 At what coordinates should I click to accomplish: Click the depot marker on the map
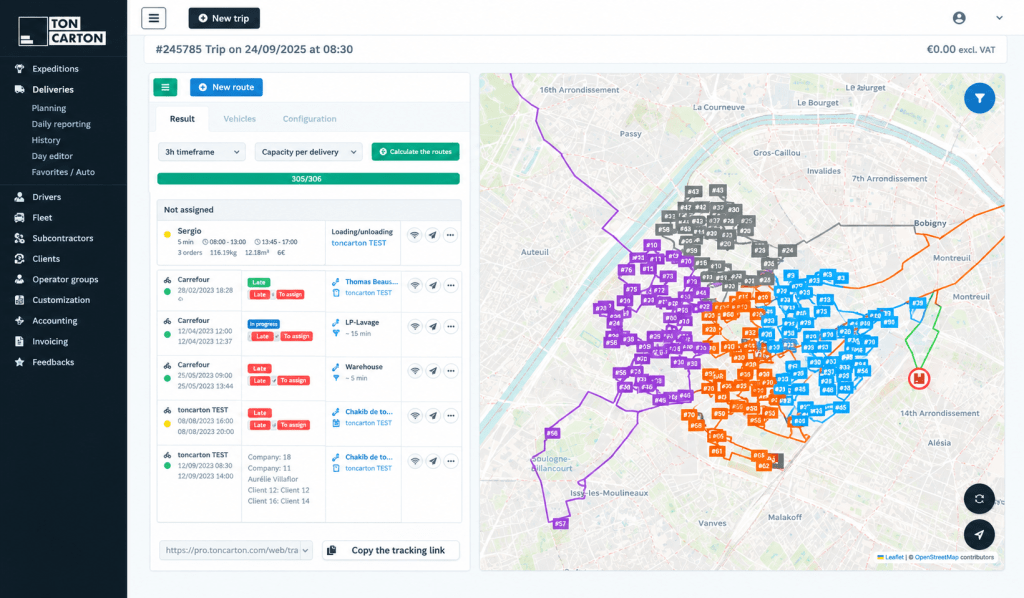pos(919,378)
